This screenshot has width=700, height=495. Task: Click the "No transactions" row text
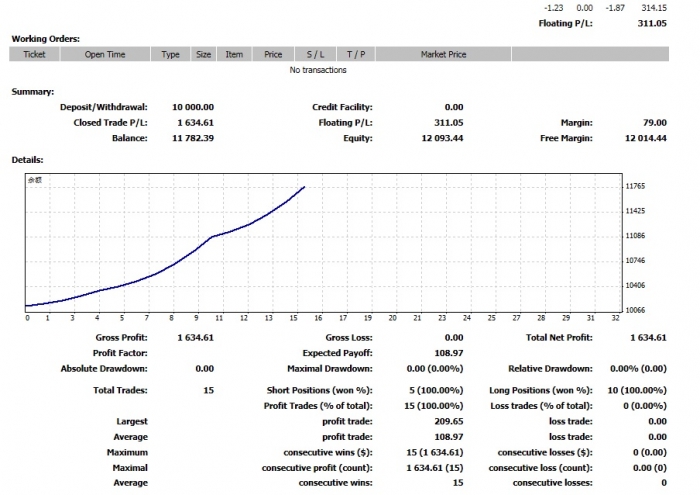[318, 70]
